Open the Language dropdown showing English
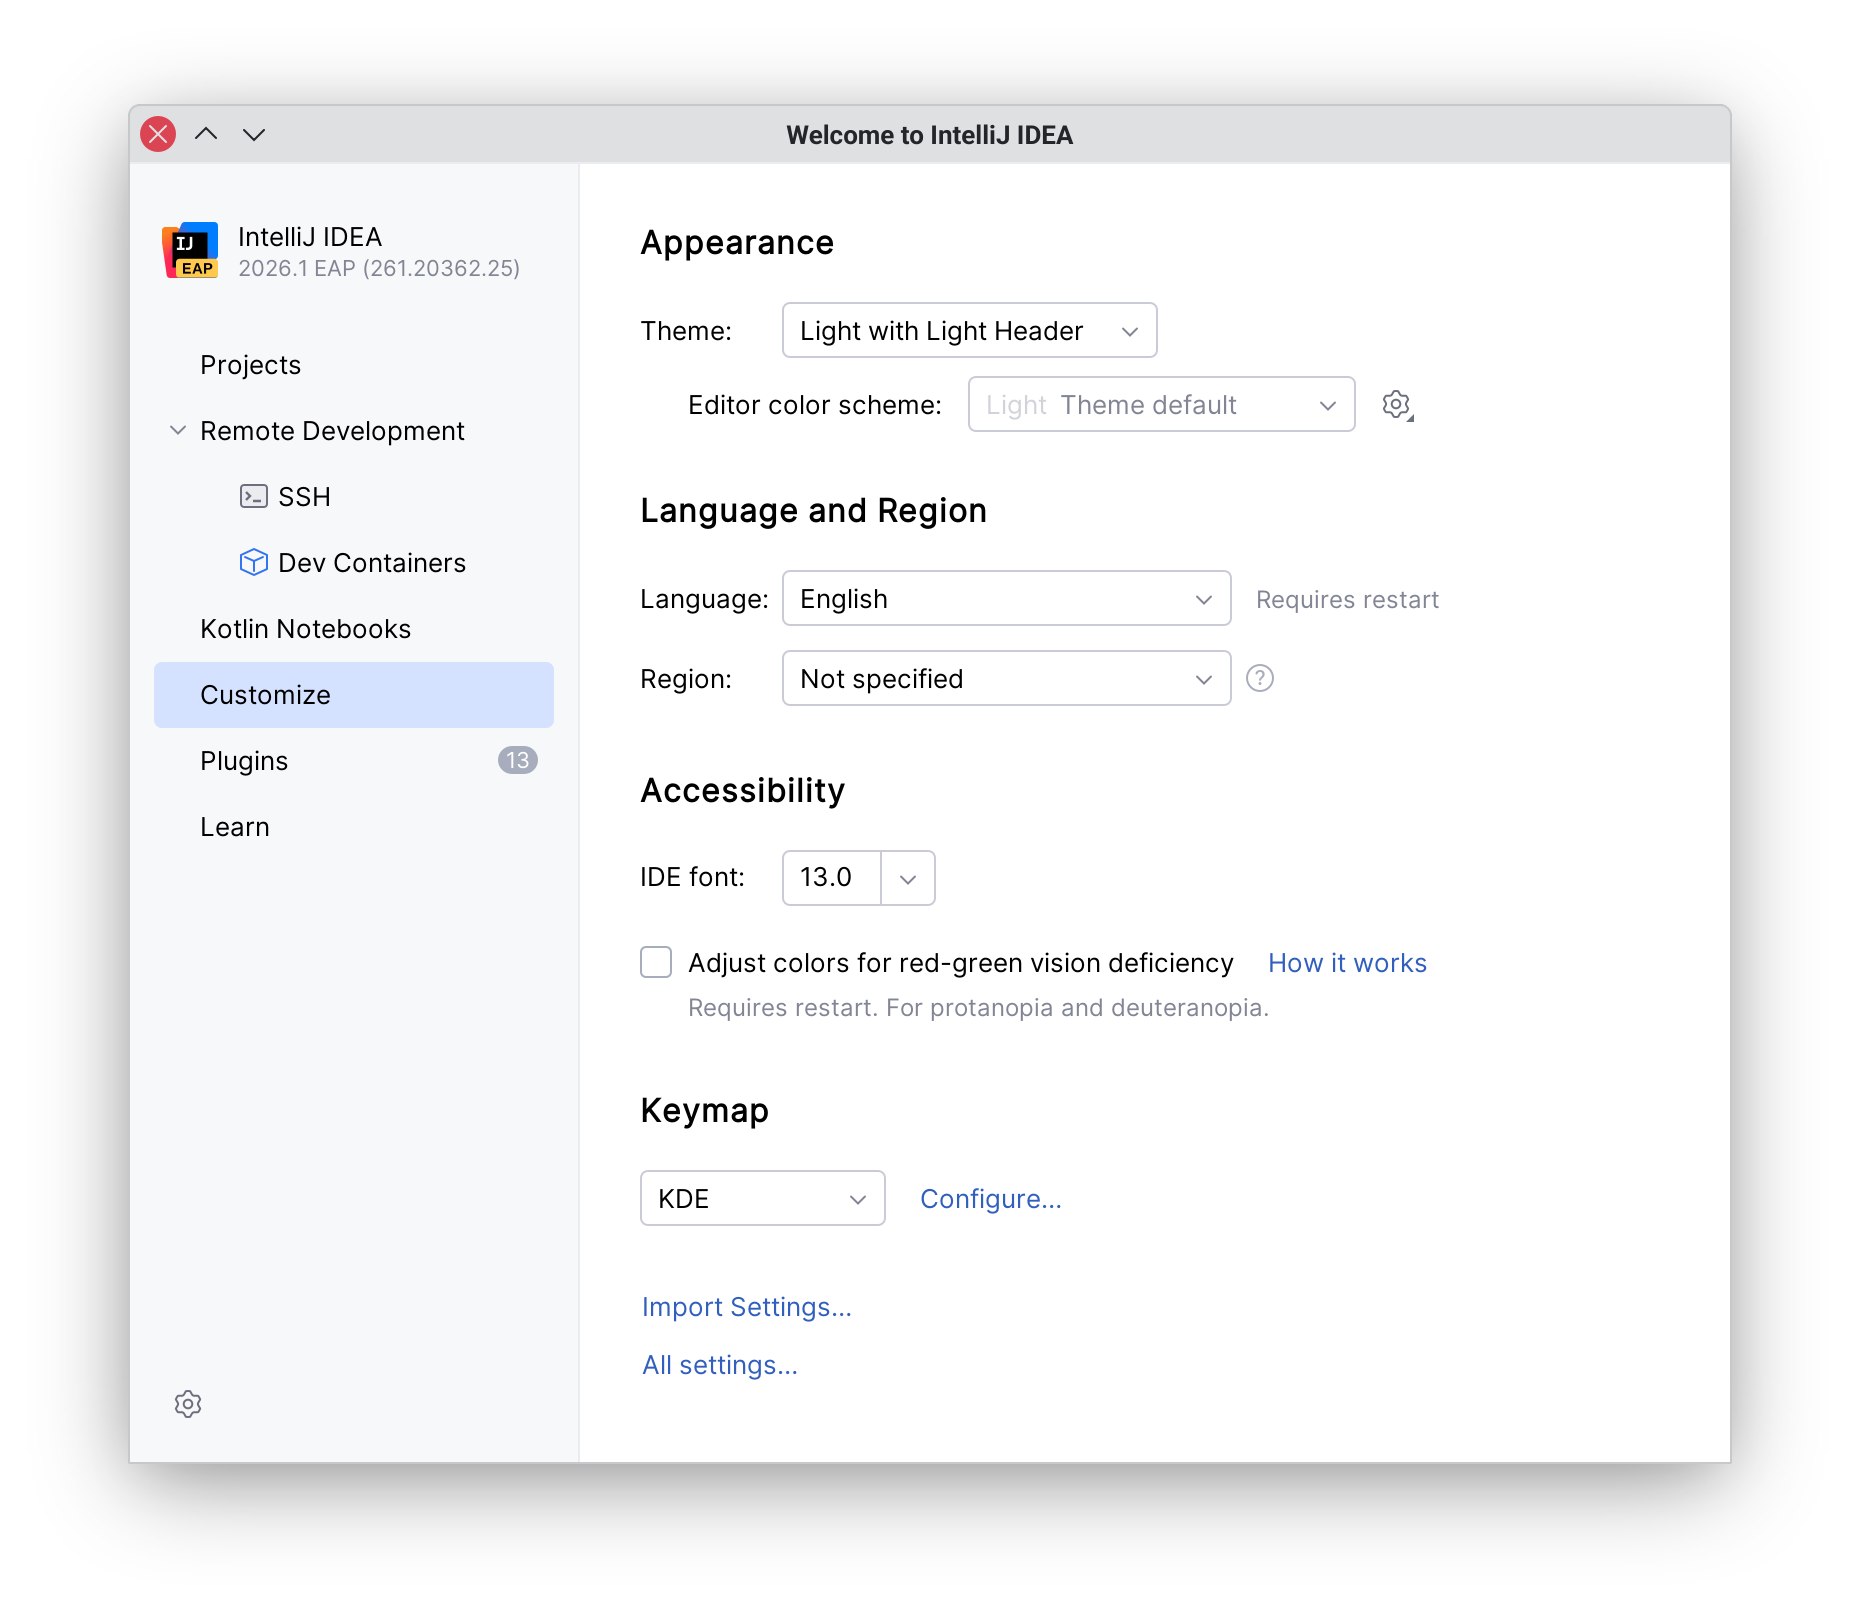 pos(1005,598)
